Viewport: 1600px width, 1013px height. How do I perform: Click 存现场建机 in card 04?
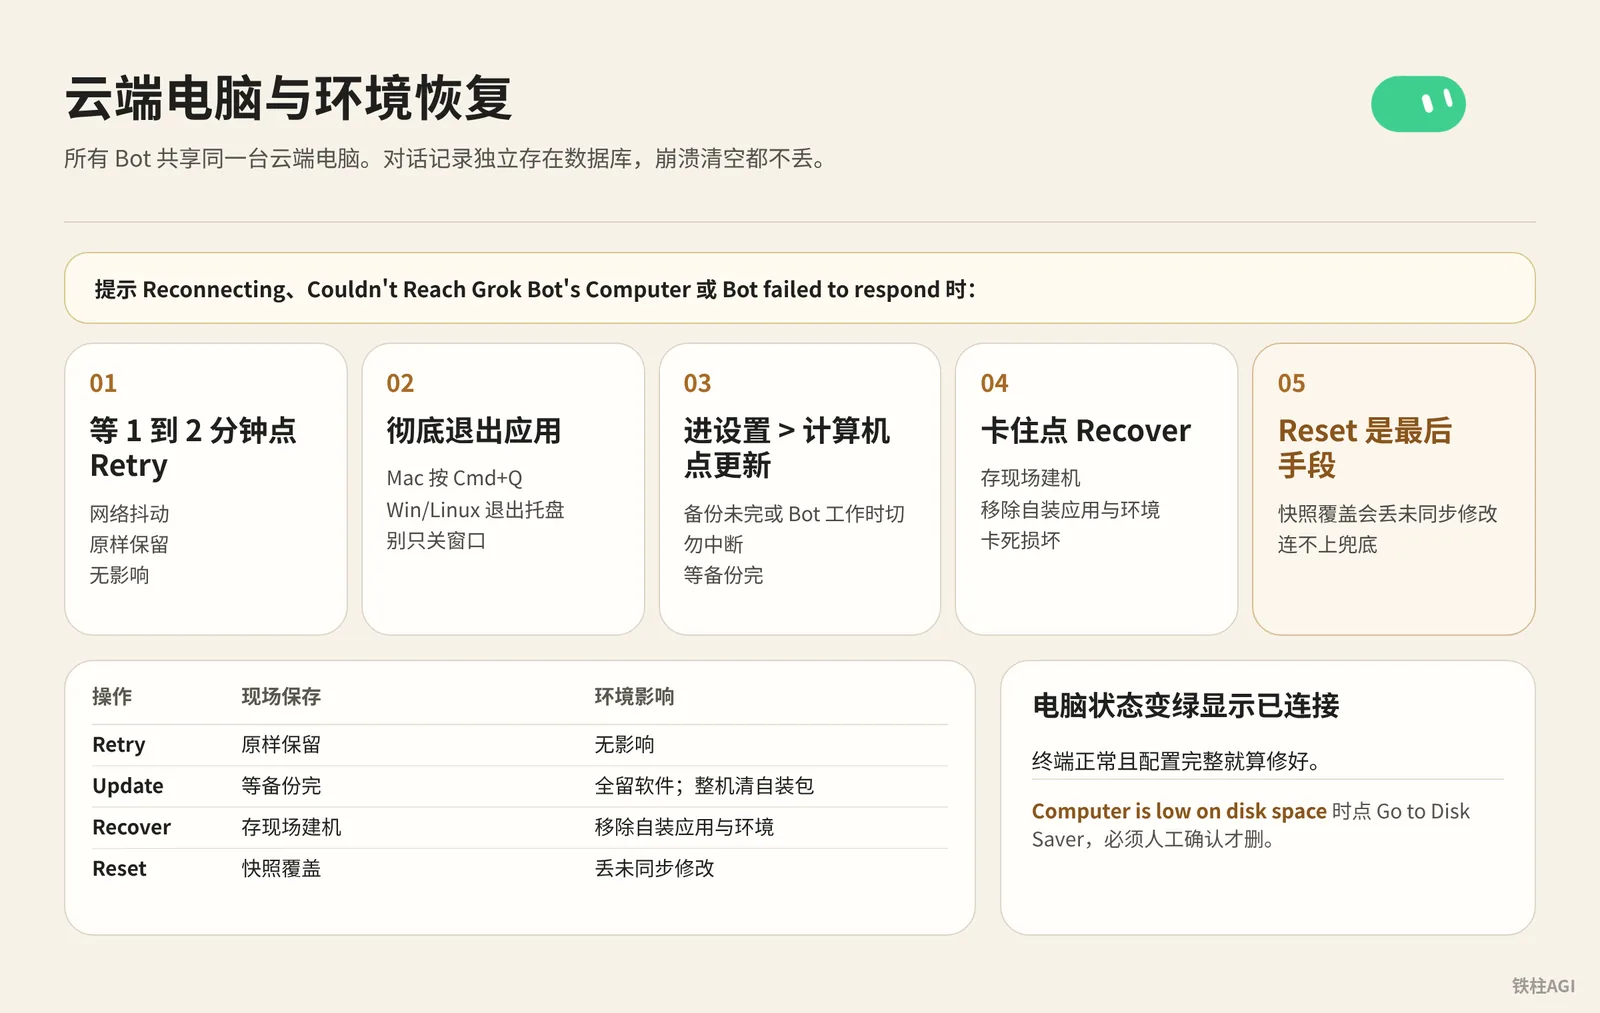tap(1031, 478)
